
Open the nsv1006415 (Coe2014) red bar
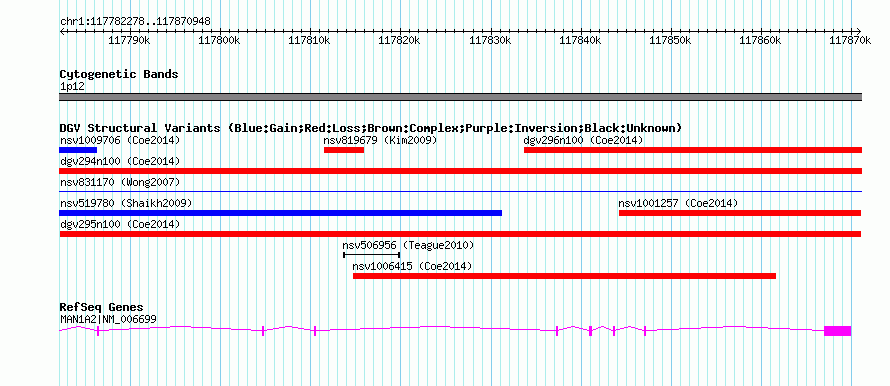click(564, 276)
